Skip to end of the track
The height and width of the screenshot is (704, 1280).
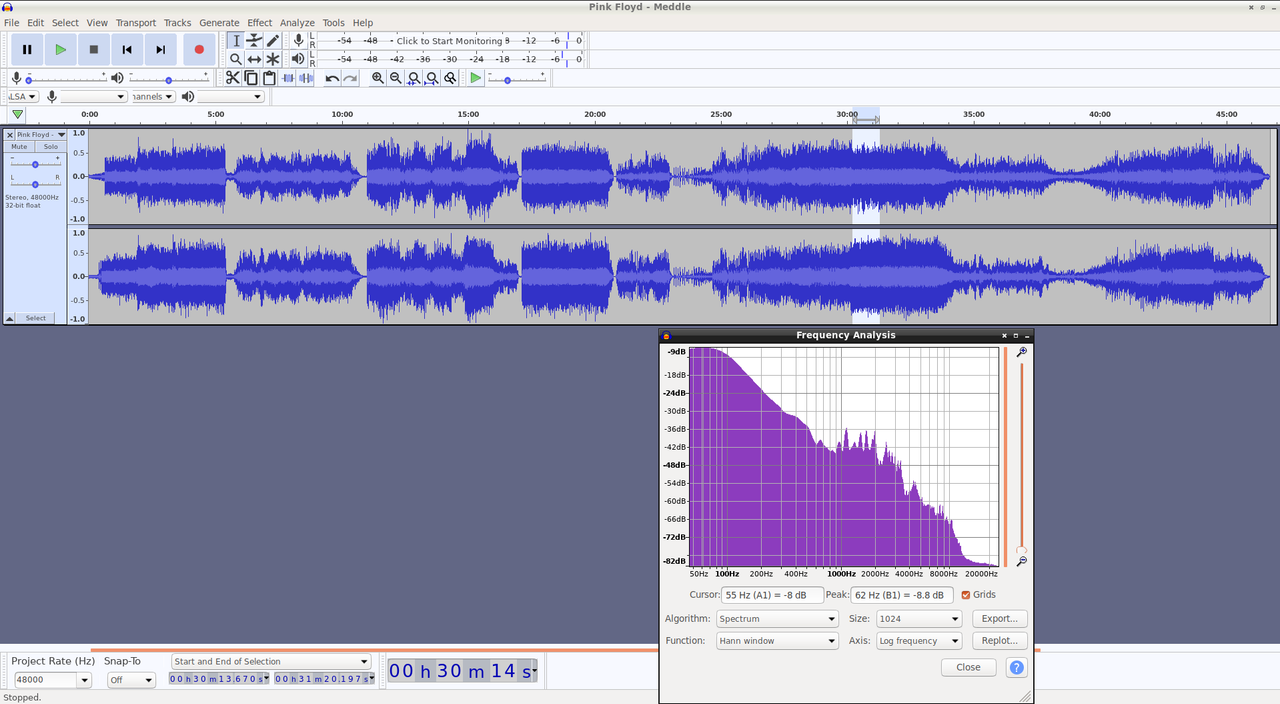tap(160, 49)
